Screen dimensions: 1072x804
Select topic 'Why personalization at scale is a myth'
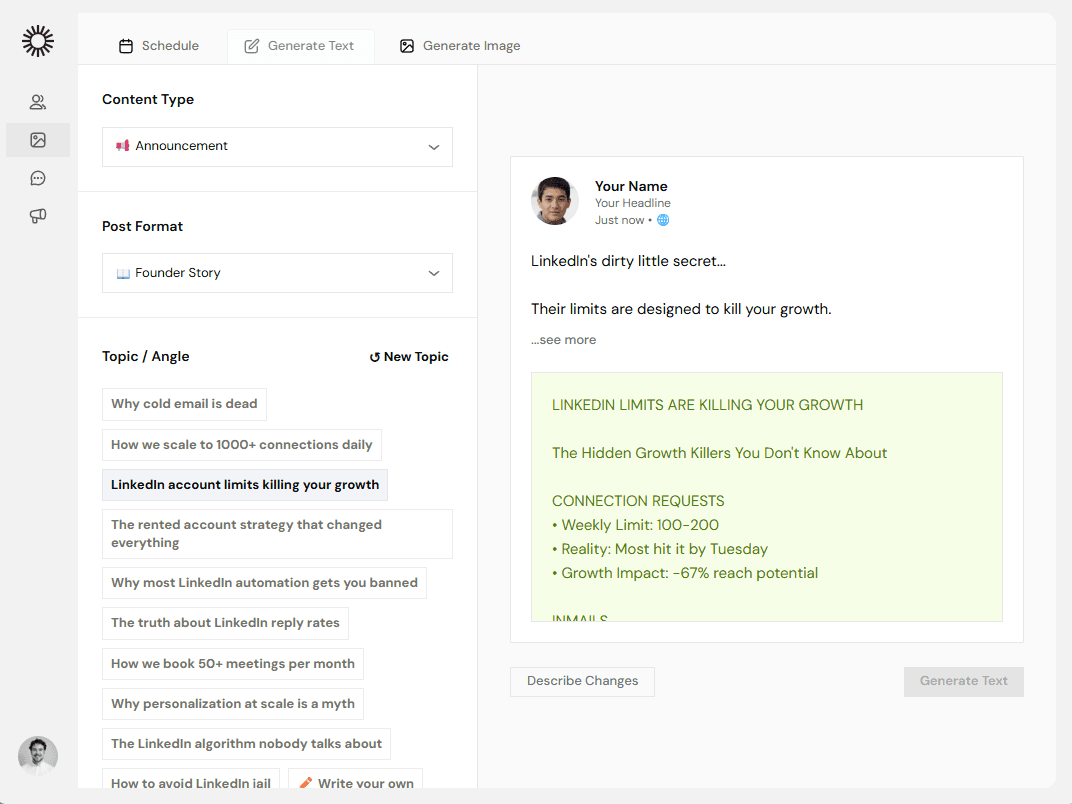pyautogui.click(x=233, y=704)
